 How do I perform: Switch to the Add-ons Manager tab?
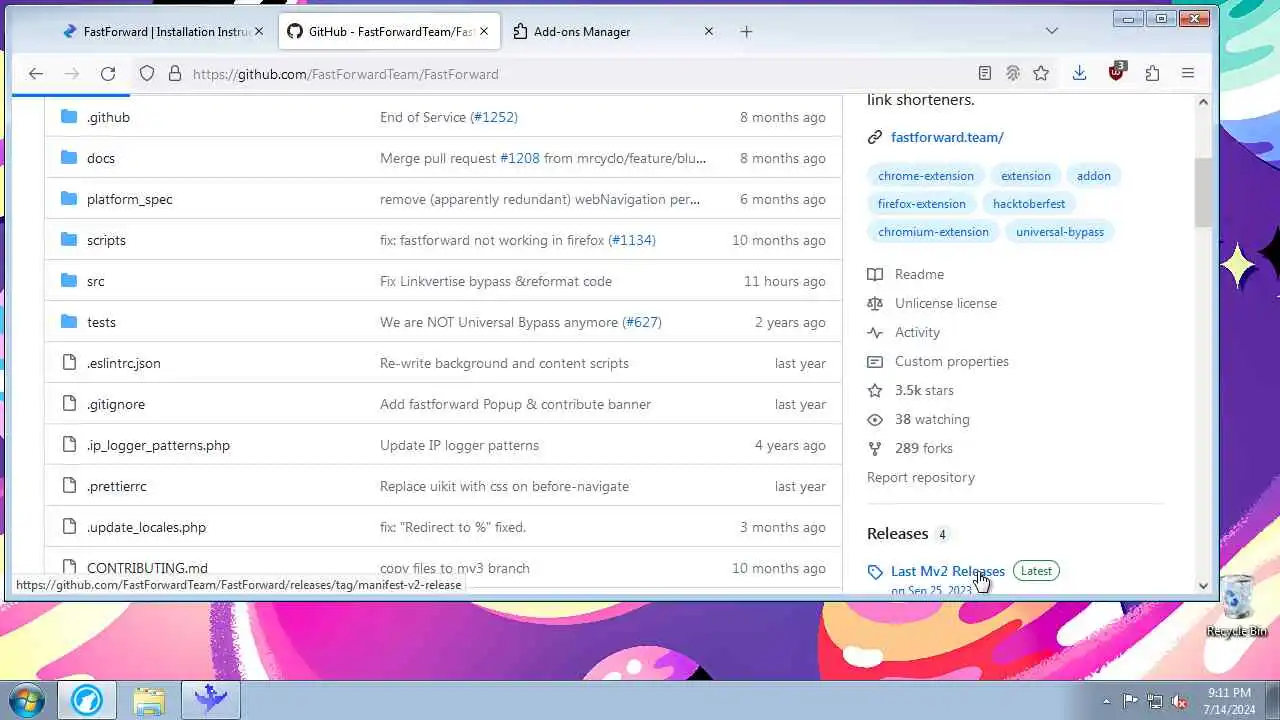click(x=614, y=31)
